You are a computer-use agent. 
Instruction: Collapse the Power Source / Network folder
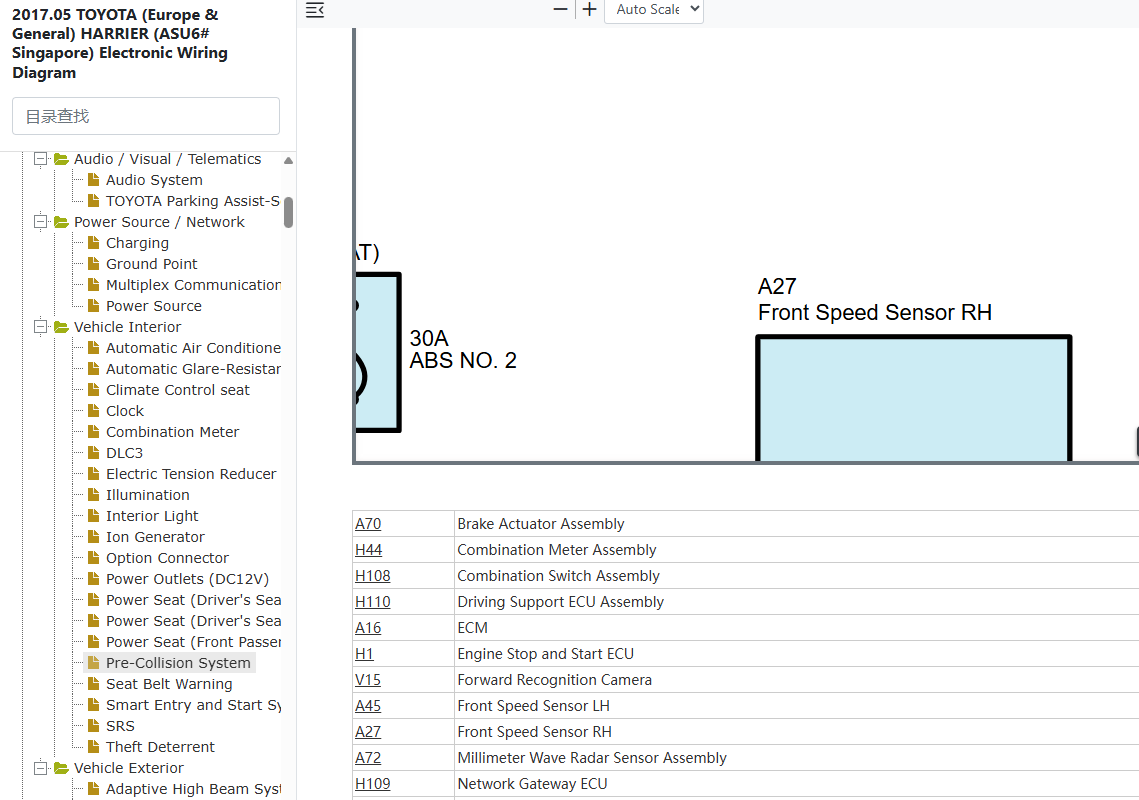(x=41, y=222)
